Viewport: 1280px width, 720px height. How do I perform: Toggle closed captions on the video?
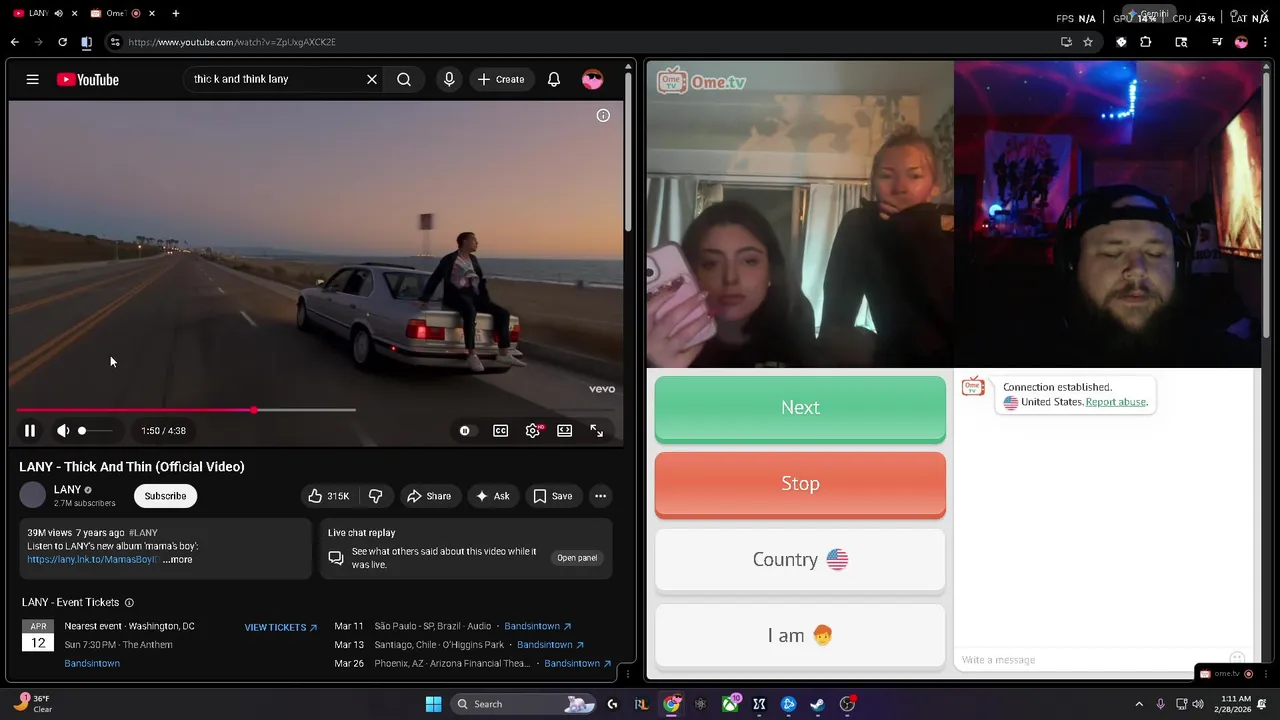(x=501, y=430)
